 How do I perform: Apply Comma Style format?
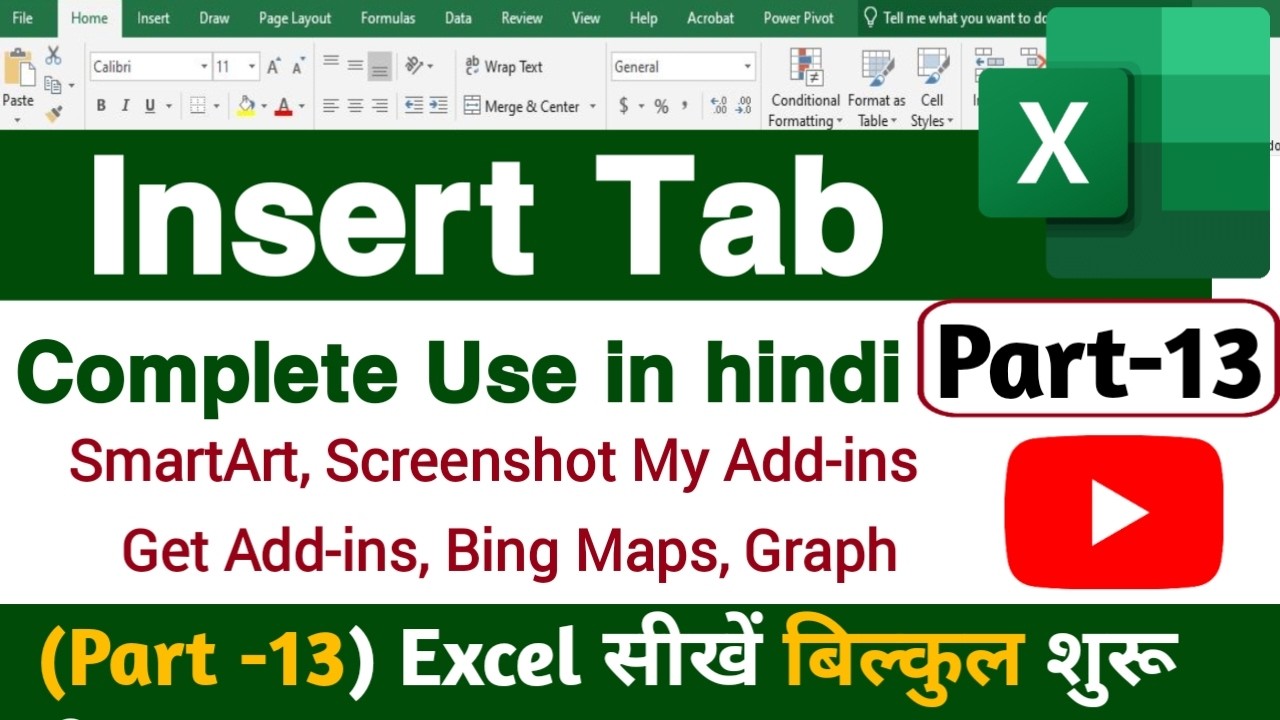coord(685,105)
